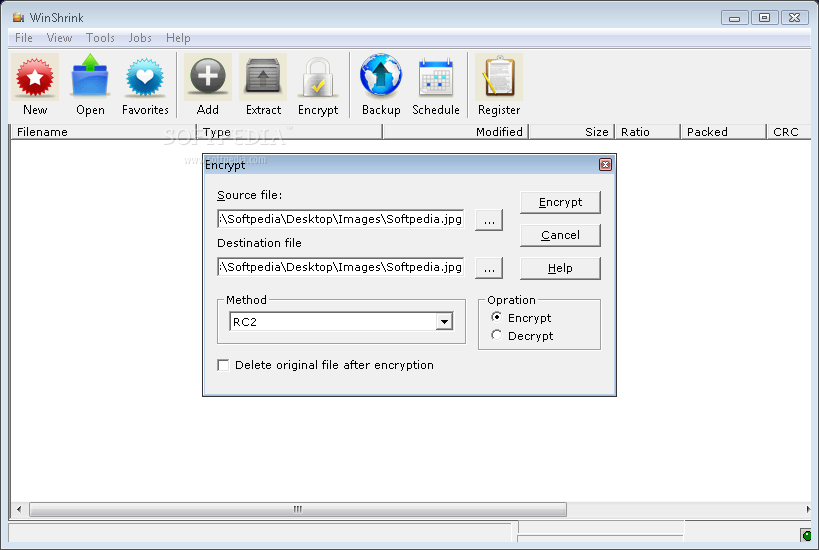
Task: Open the Help menu
Action: pos(178,38)
